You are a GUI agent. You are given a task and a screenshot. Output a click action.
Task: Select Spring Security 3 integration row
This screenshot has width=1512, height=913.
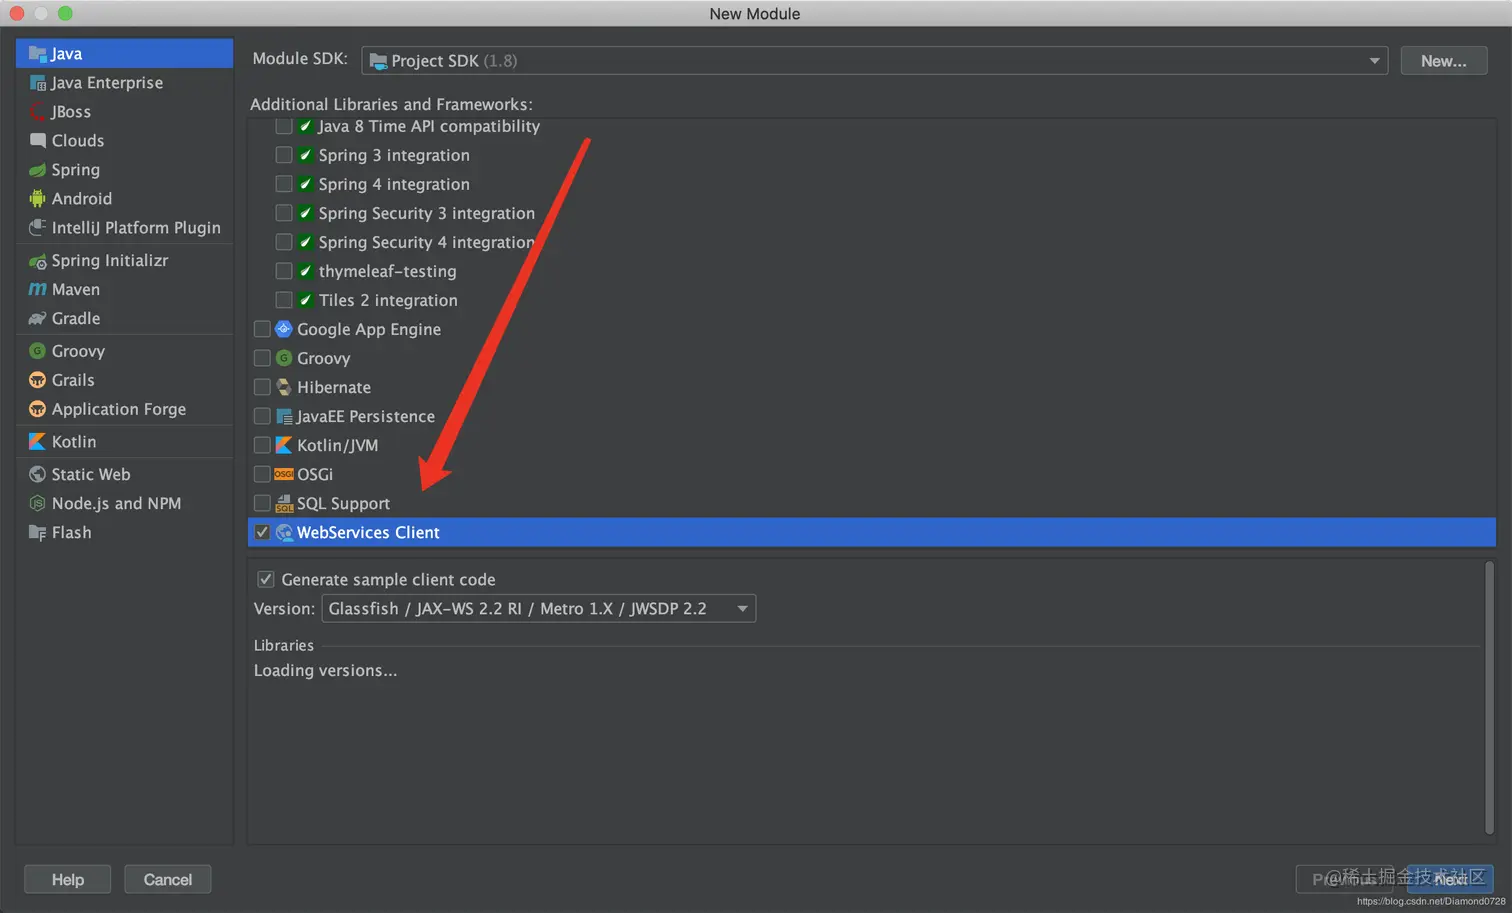871,213
